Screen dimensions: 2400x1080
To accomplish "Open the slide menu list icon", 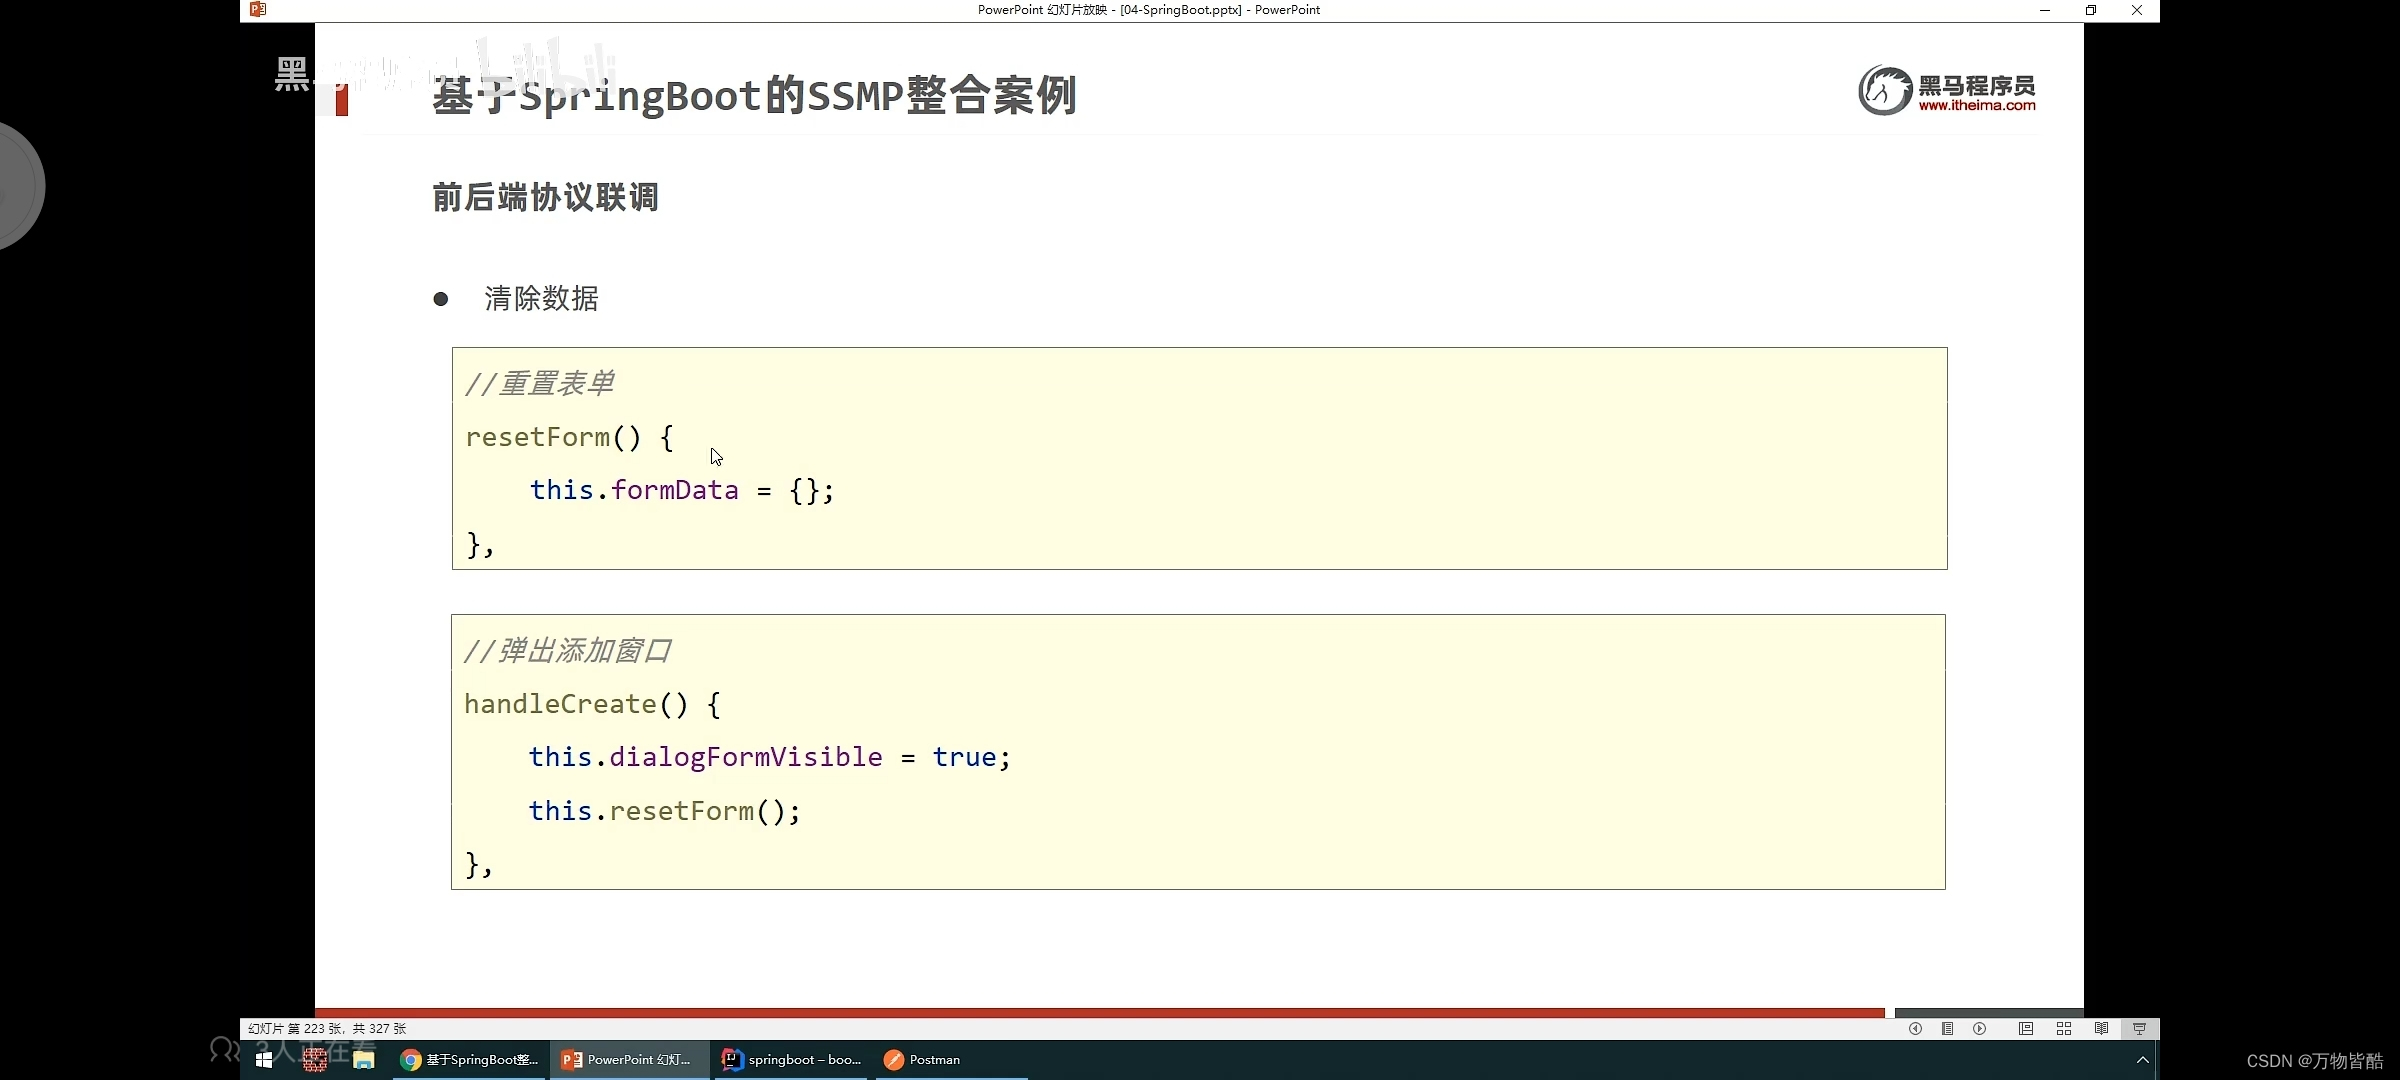I will tap(1947, 1028).
